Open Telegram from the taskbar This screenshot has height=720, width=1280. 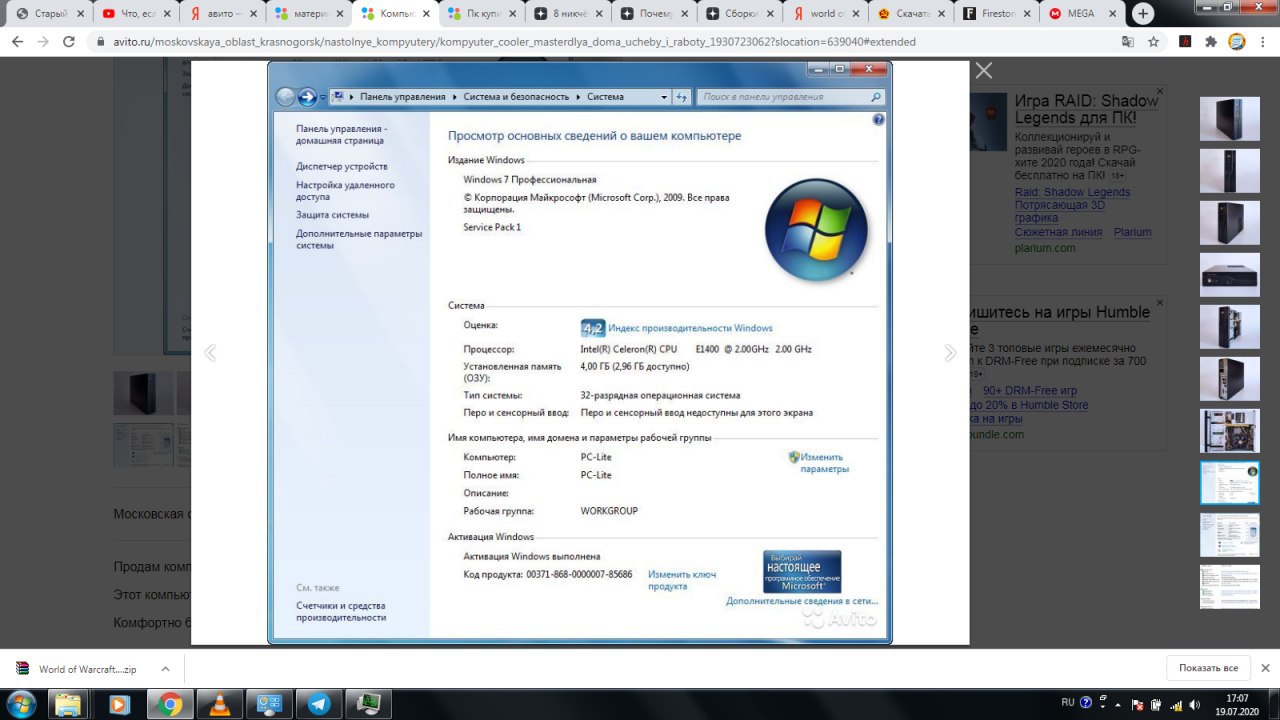(319, 704)
